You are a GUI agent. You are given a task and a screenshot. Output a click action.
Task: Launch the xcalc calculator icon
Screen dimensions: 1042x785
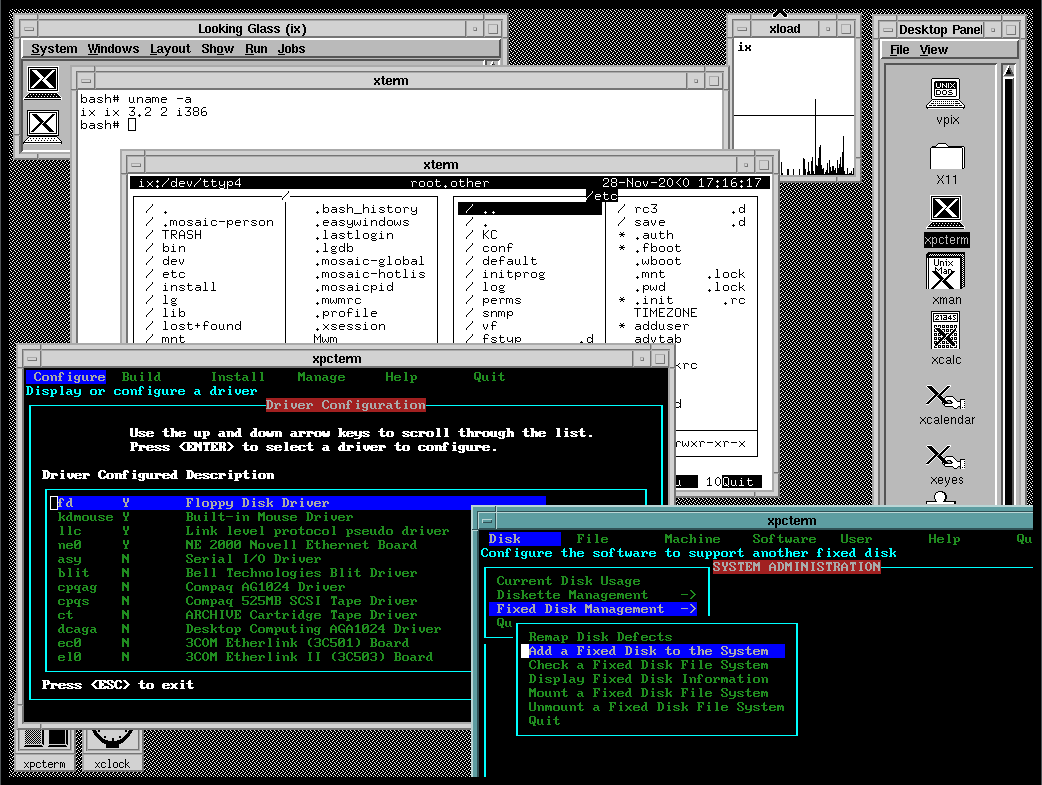pos(946,331)
